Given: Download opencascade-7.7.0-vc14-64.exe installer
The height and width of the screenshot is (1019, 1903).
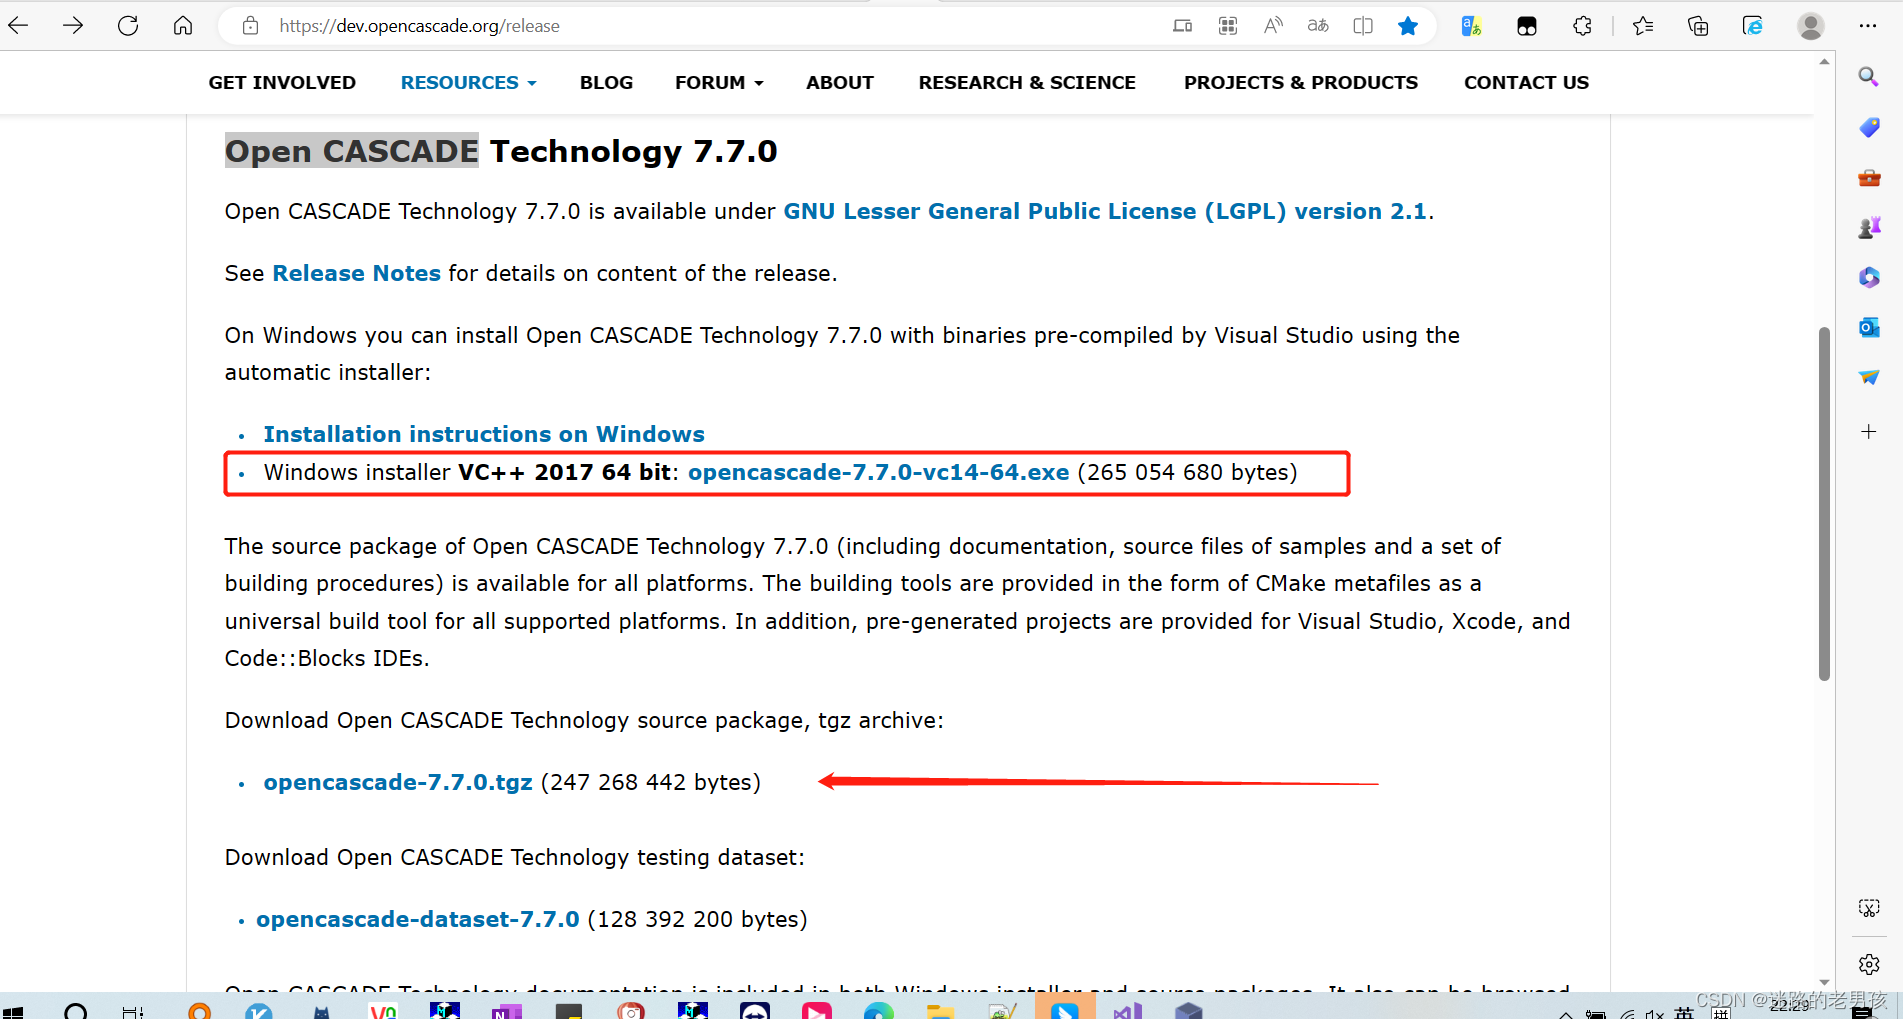Looking at the screenshot, I should tap(878, 472).
